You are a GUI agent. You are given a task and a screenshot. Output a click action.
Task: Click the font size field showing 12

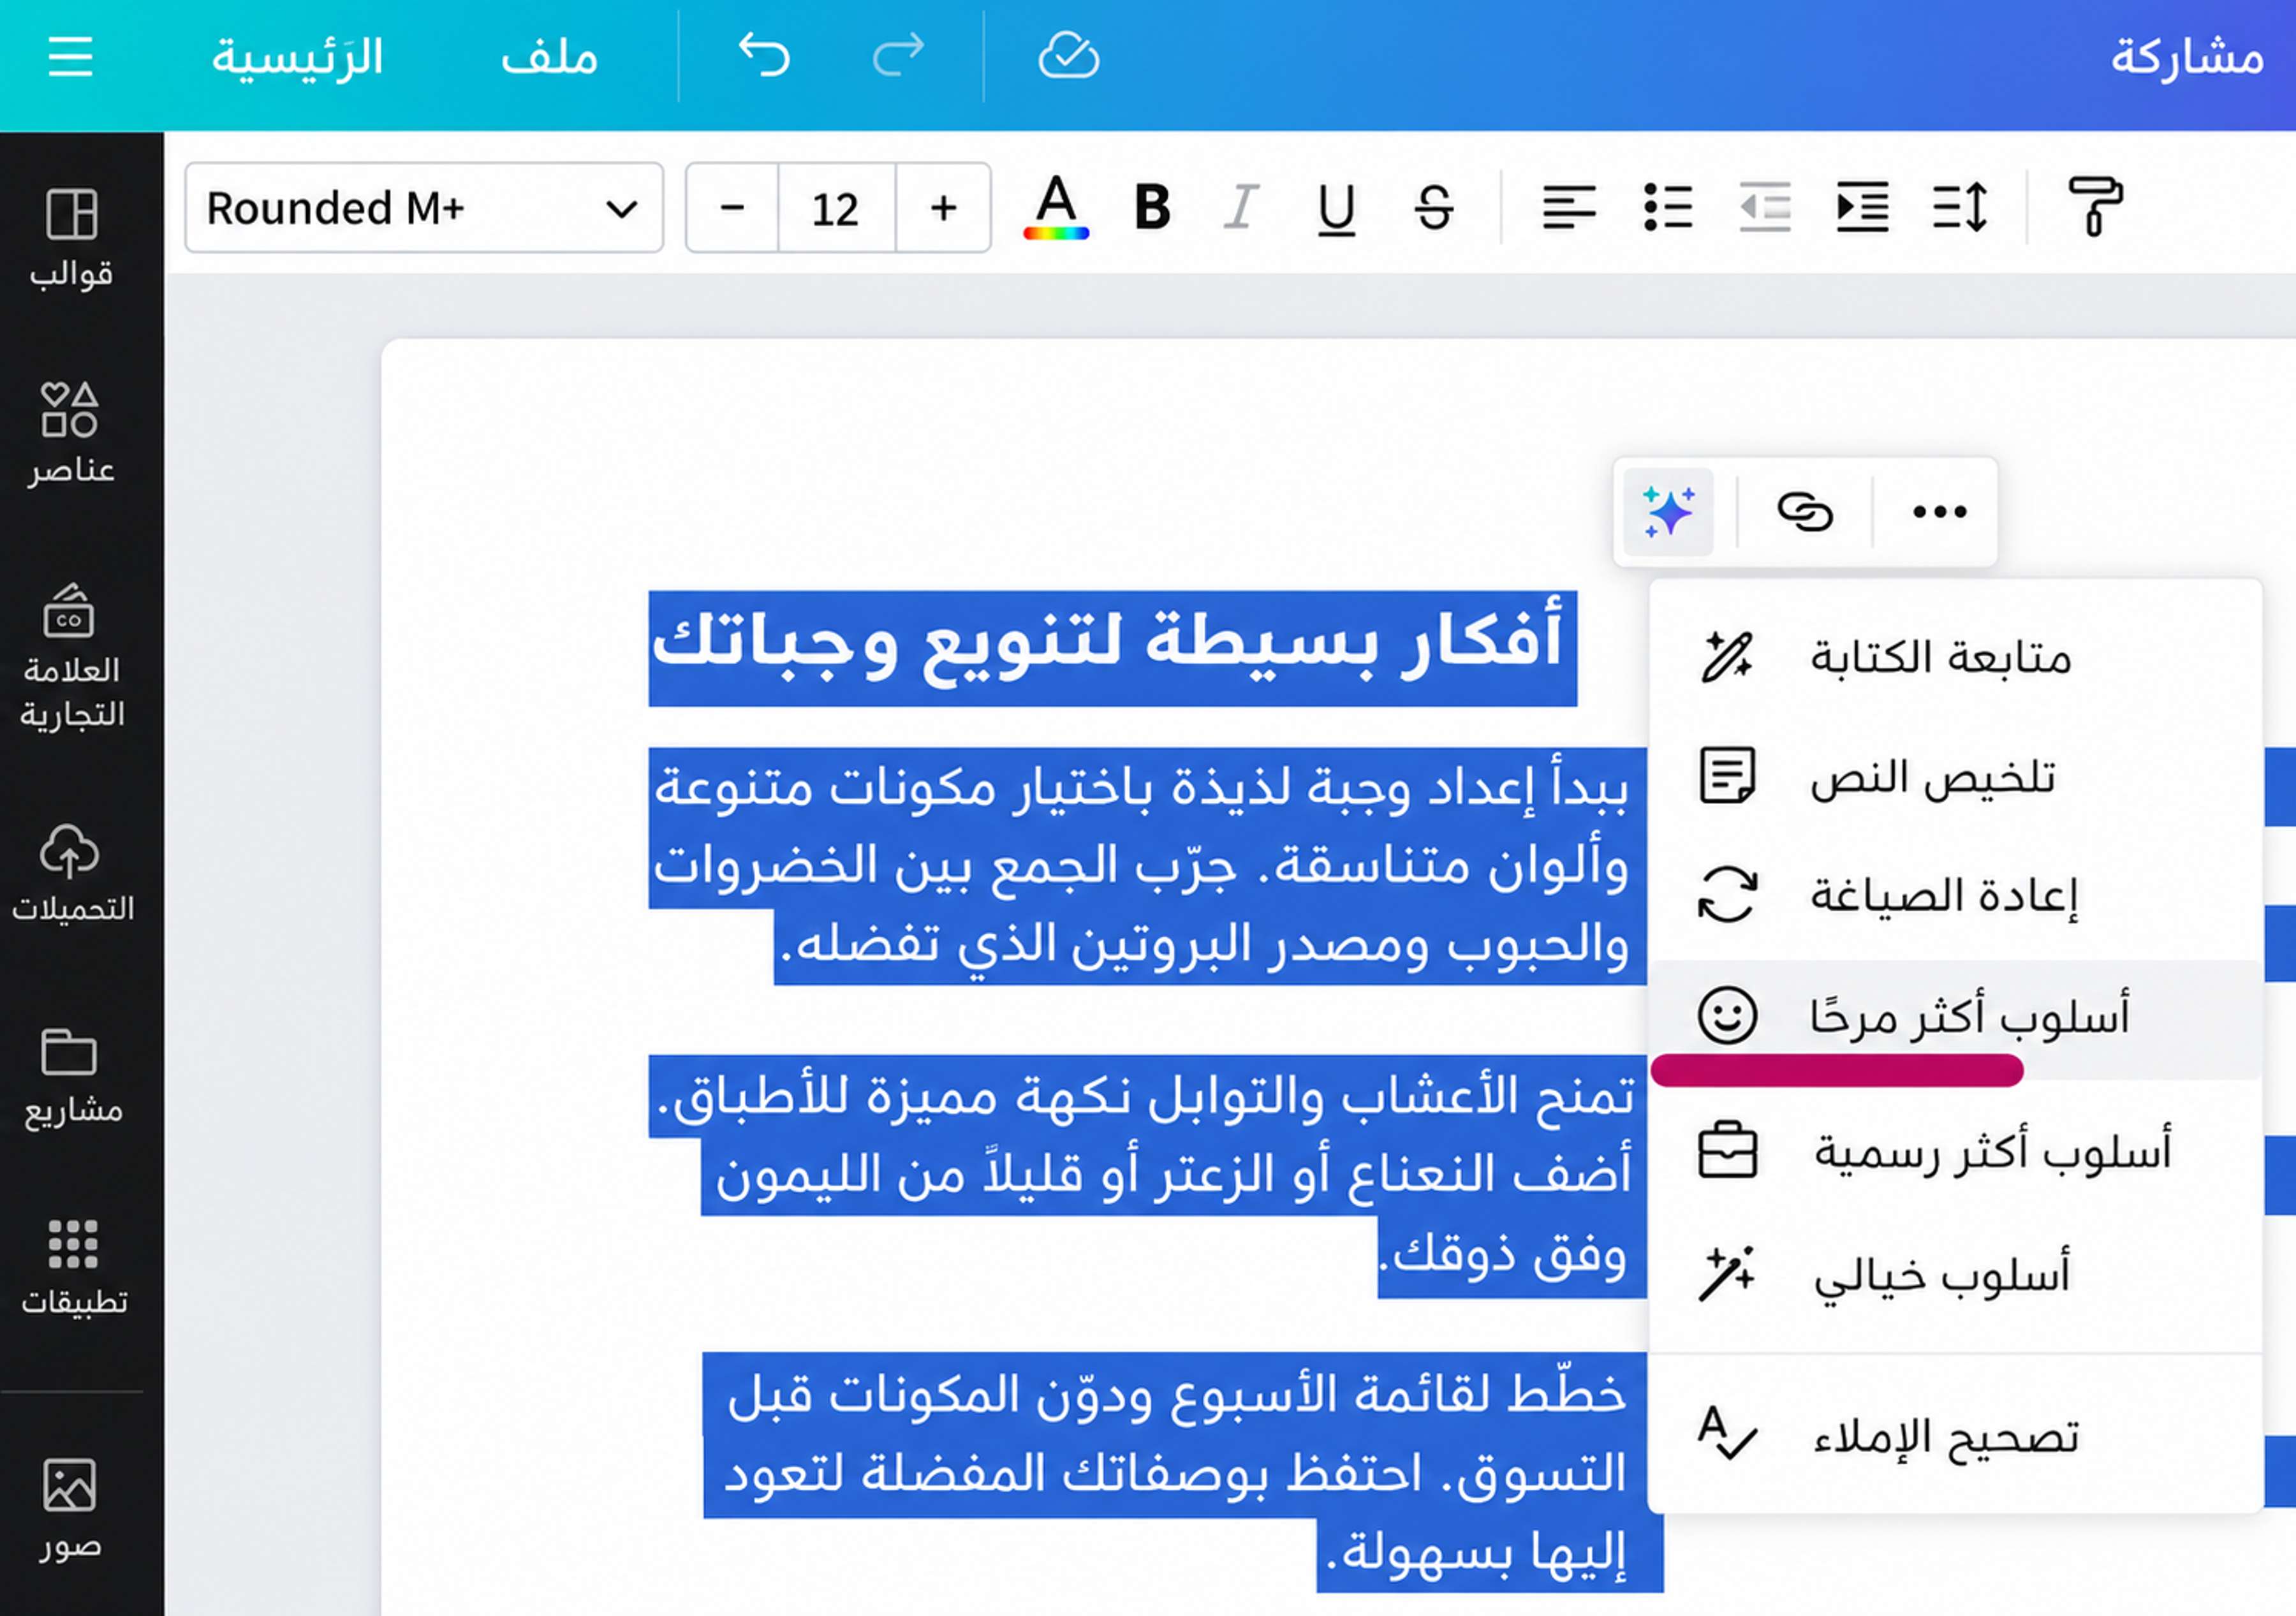pos(836,208)
